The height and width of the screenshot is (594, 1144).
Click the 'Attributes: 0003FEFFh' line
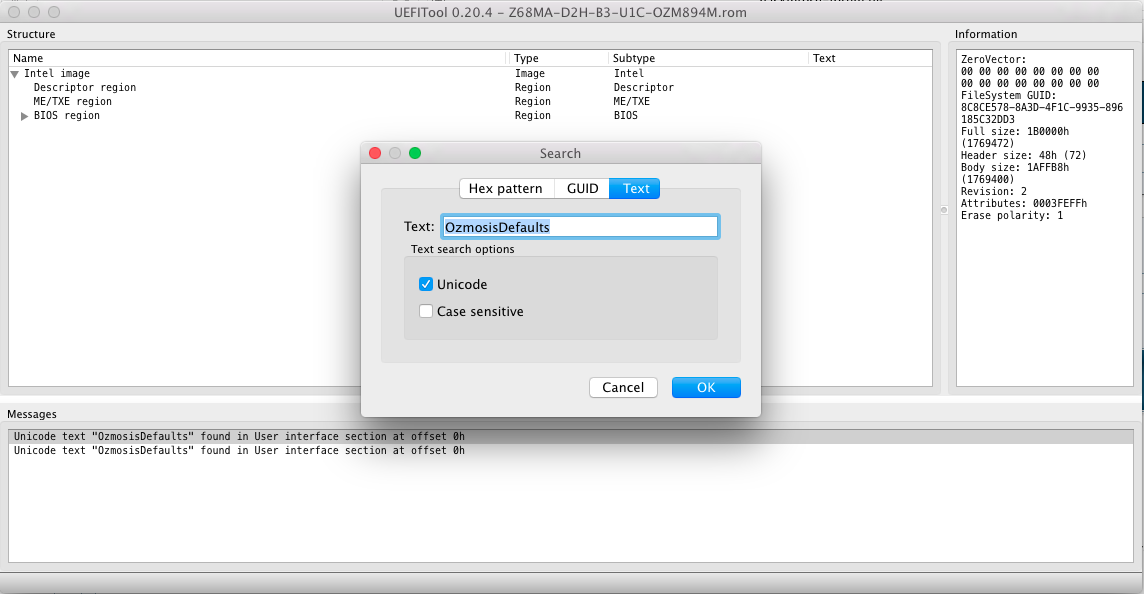pos(1024,204)
